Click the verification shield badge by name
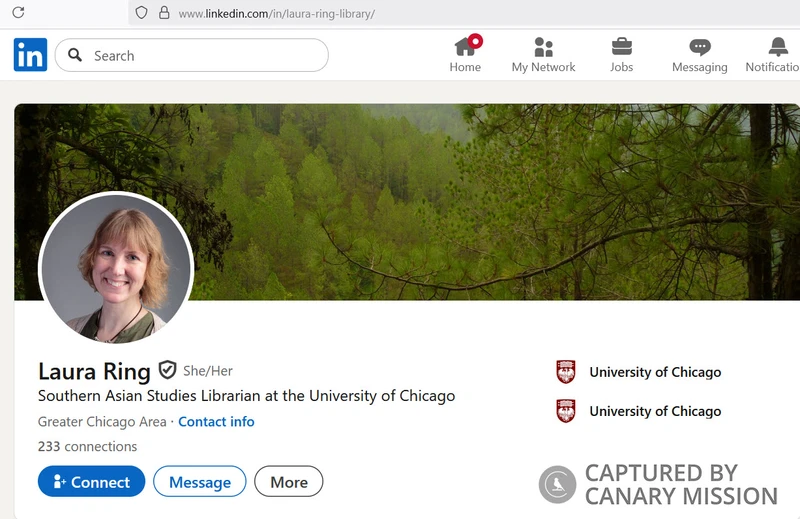The height and width of the screenshot is (519, 800). (167, 370)
